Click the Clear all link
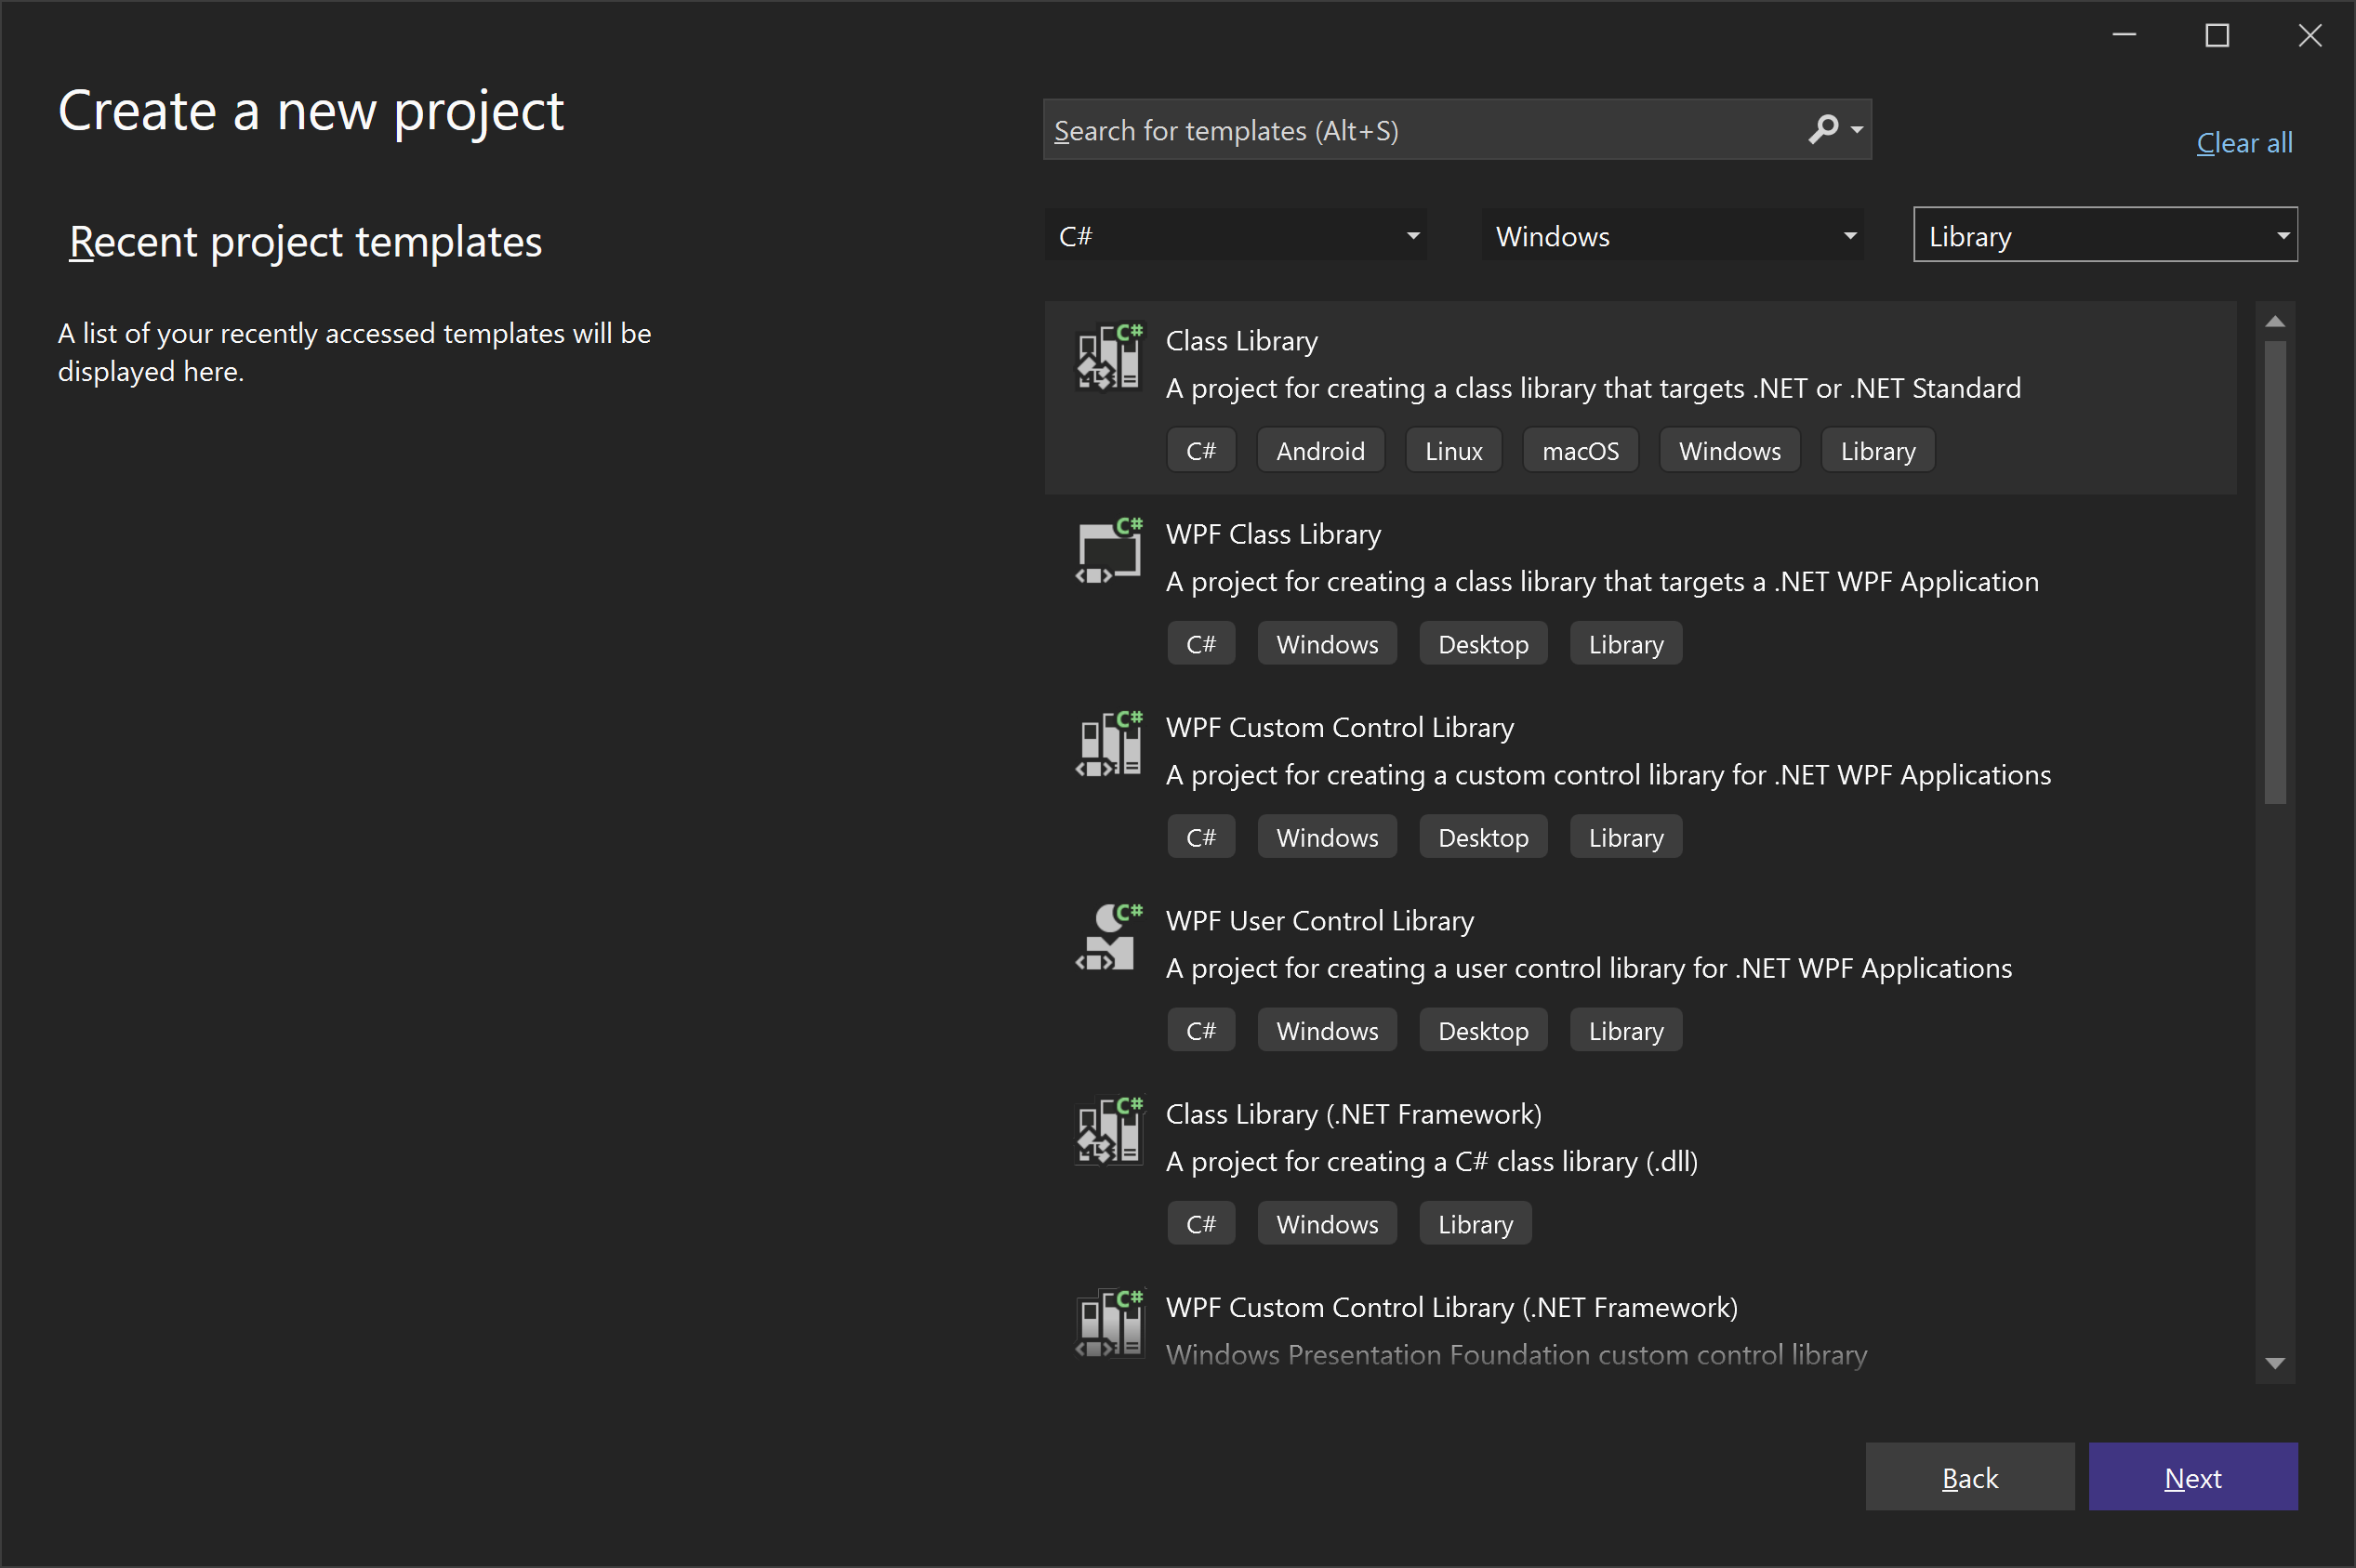2356x1568 pixels. click(2244, 143)
